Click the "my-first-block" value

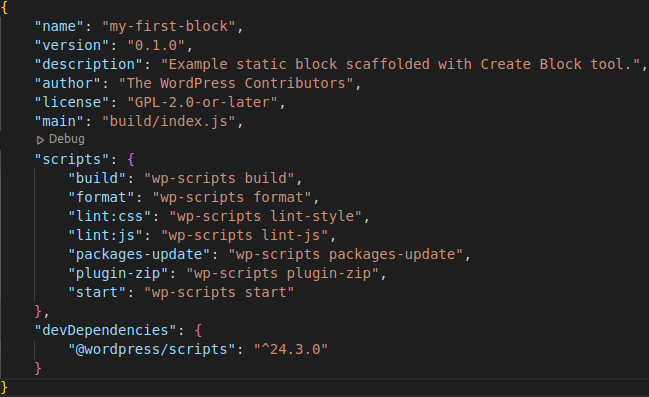169,26
